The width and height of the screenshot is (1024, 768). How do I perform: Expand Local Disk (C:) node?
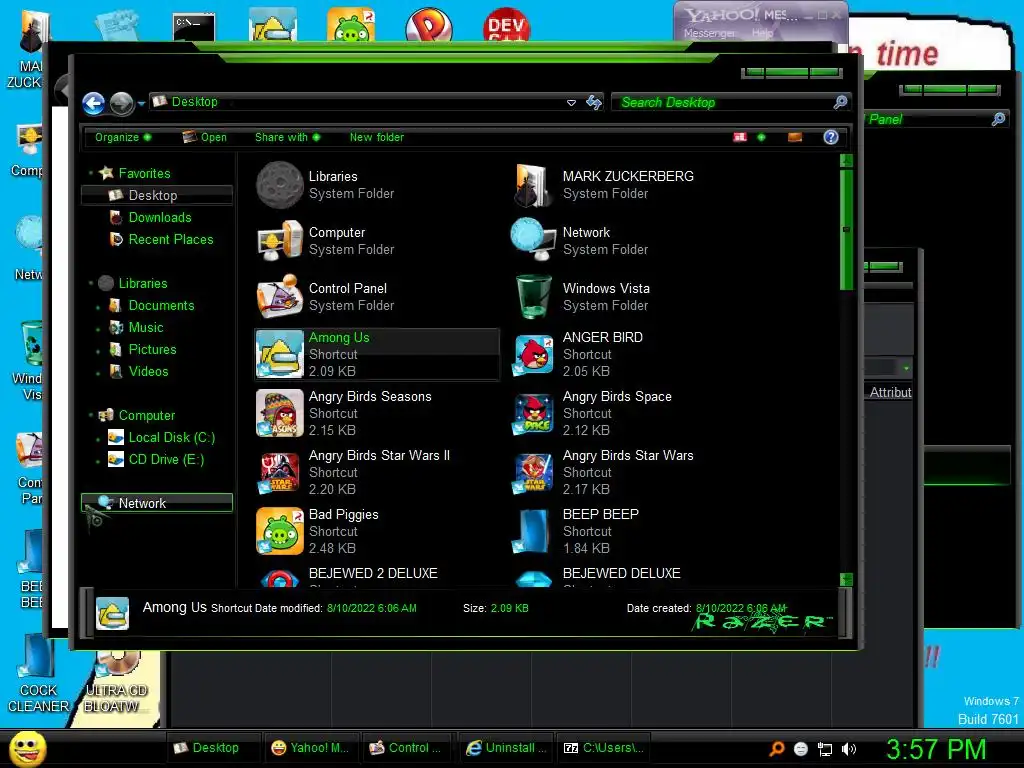99,439
